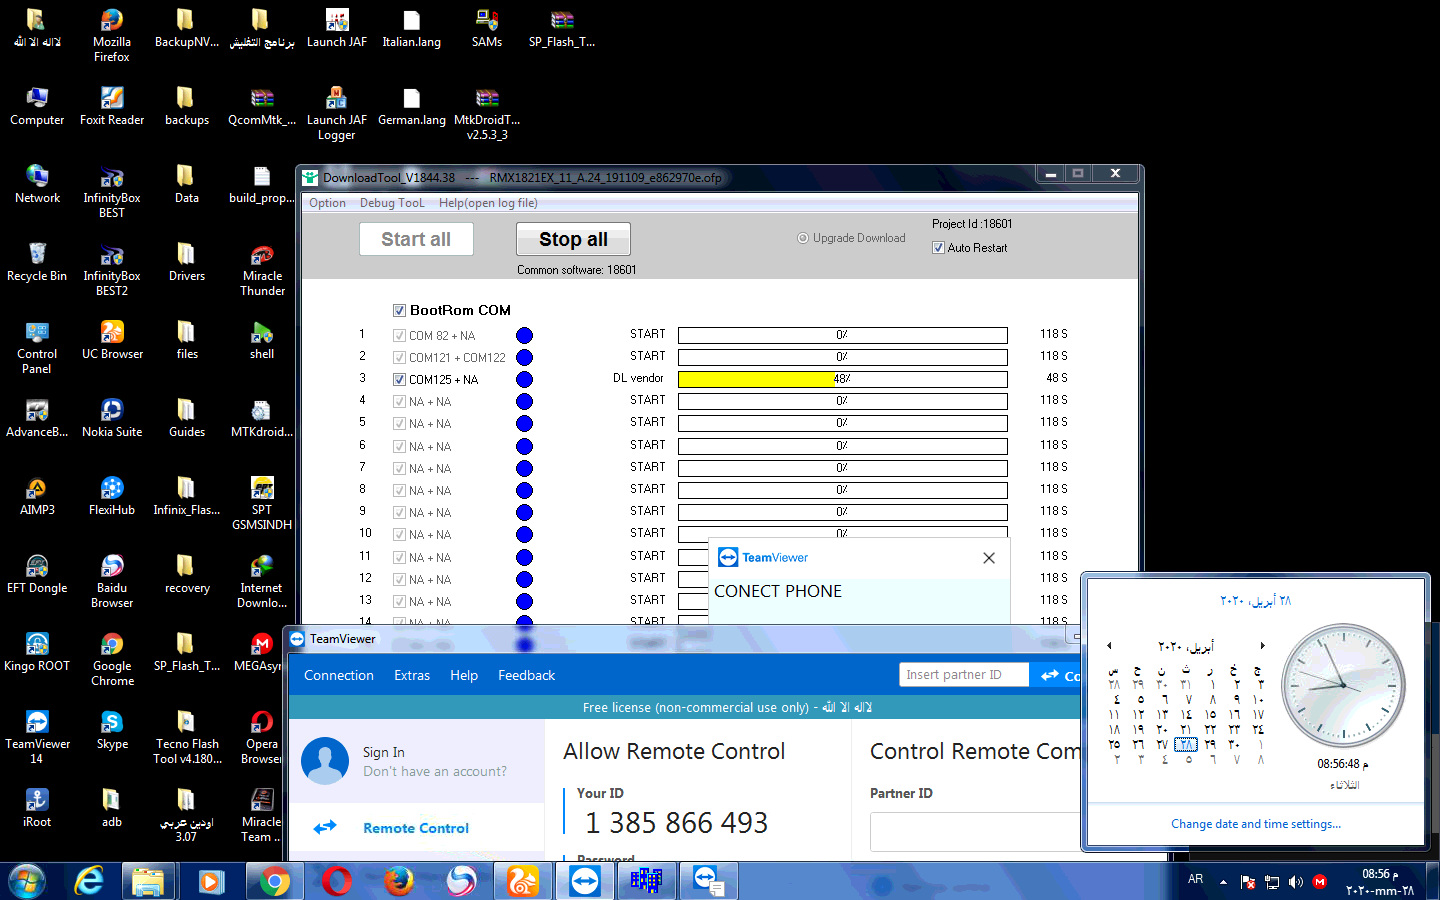Open Debug Tool menu

tap(392, 203)
